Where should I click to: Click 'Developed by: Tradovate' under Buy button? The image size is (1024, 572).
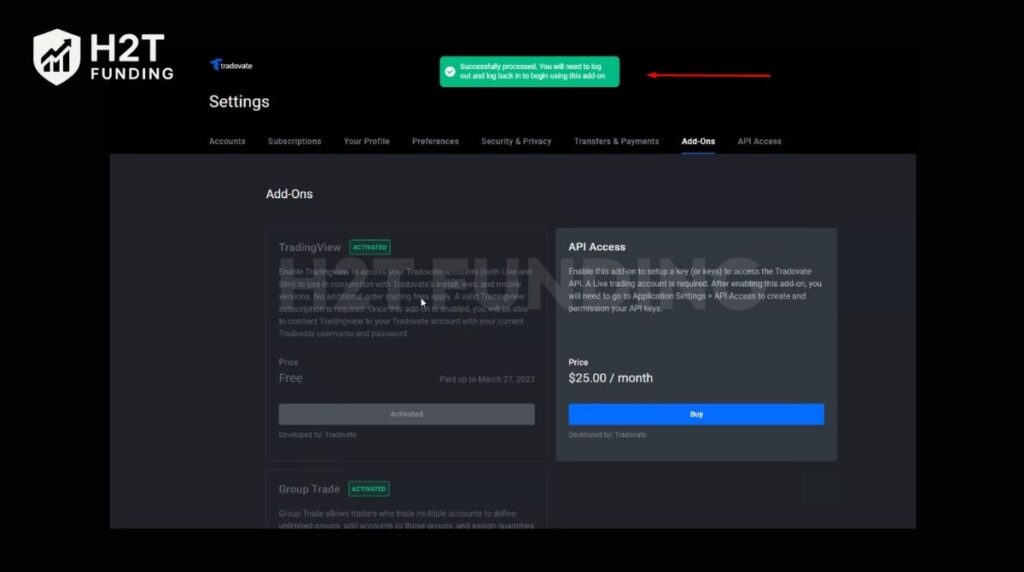pos(607,435)
